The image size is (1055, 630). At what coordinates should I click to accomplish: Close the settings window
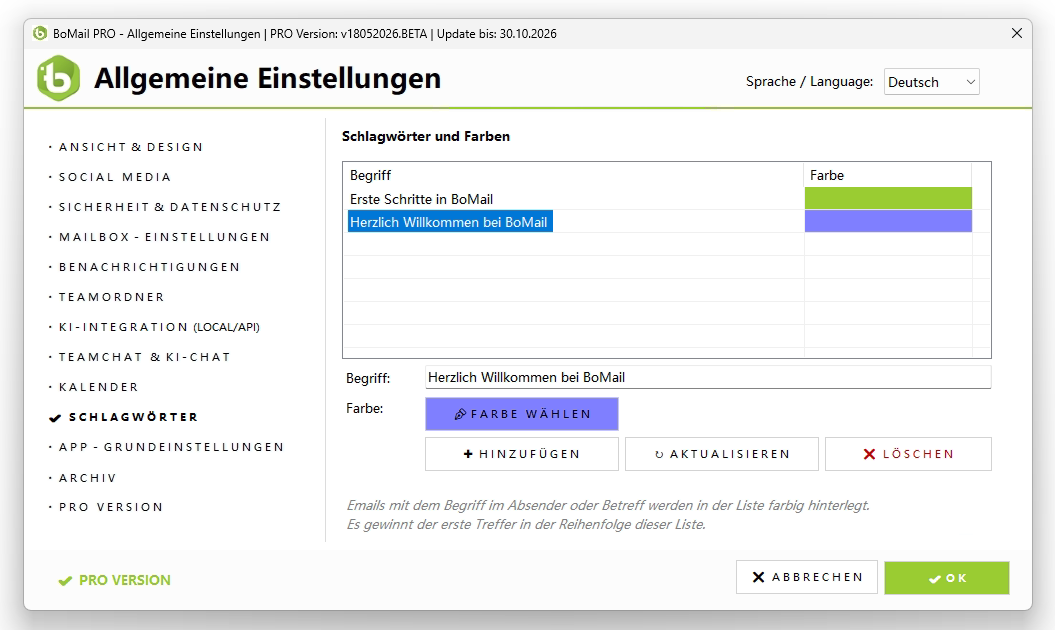pos(1017,33)
